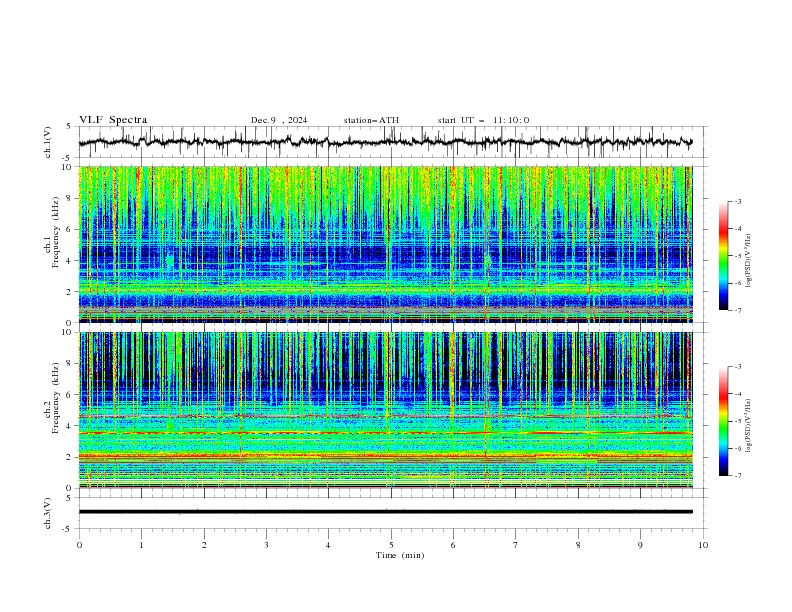Select the ch.1 "Frequency (kHz)" axis label
The height and width of the screenshot is (612, 792).
[56, 232]
